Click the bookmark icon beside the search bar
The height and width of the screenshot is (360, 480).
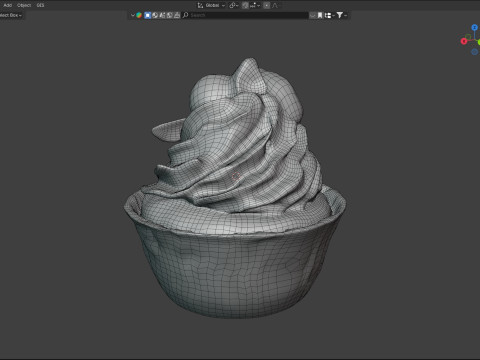pos(320,15)
